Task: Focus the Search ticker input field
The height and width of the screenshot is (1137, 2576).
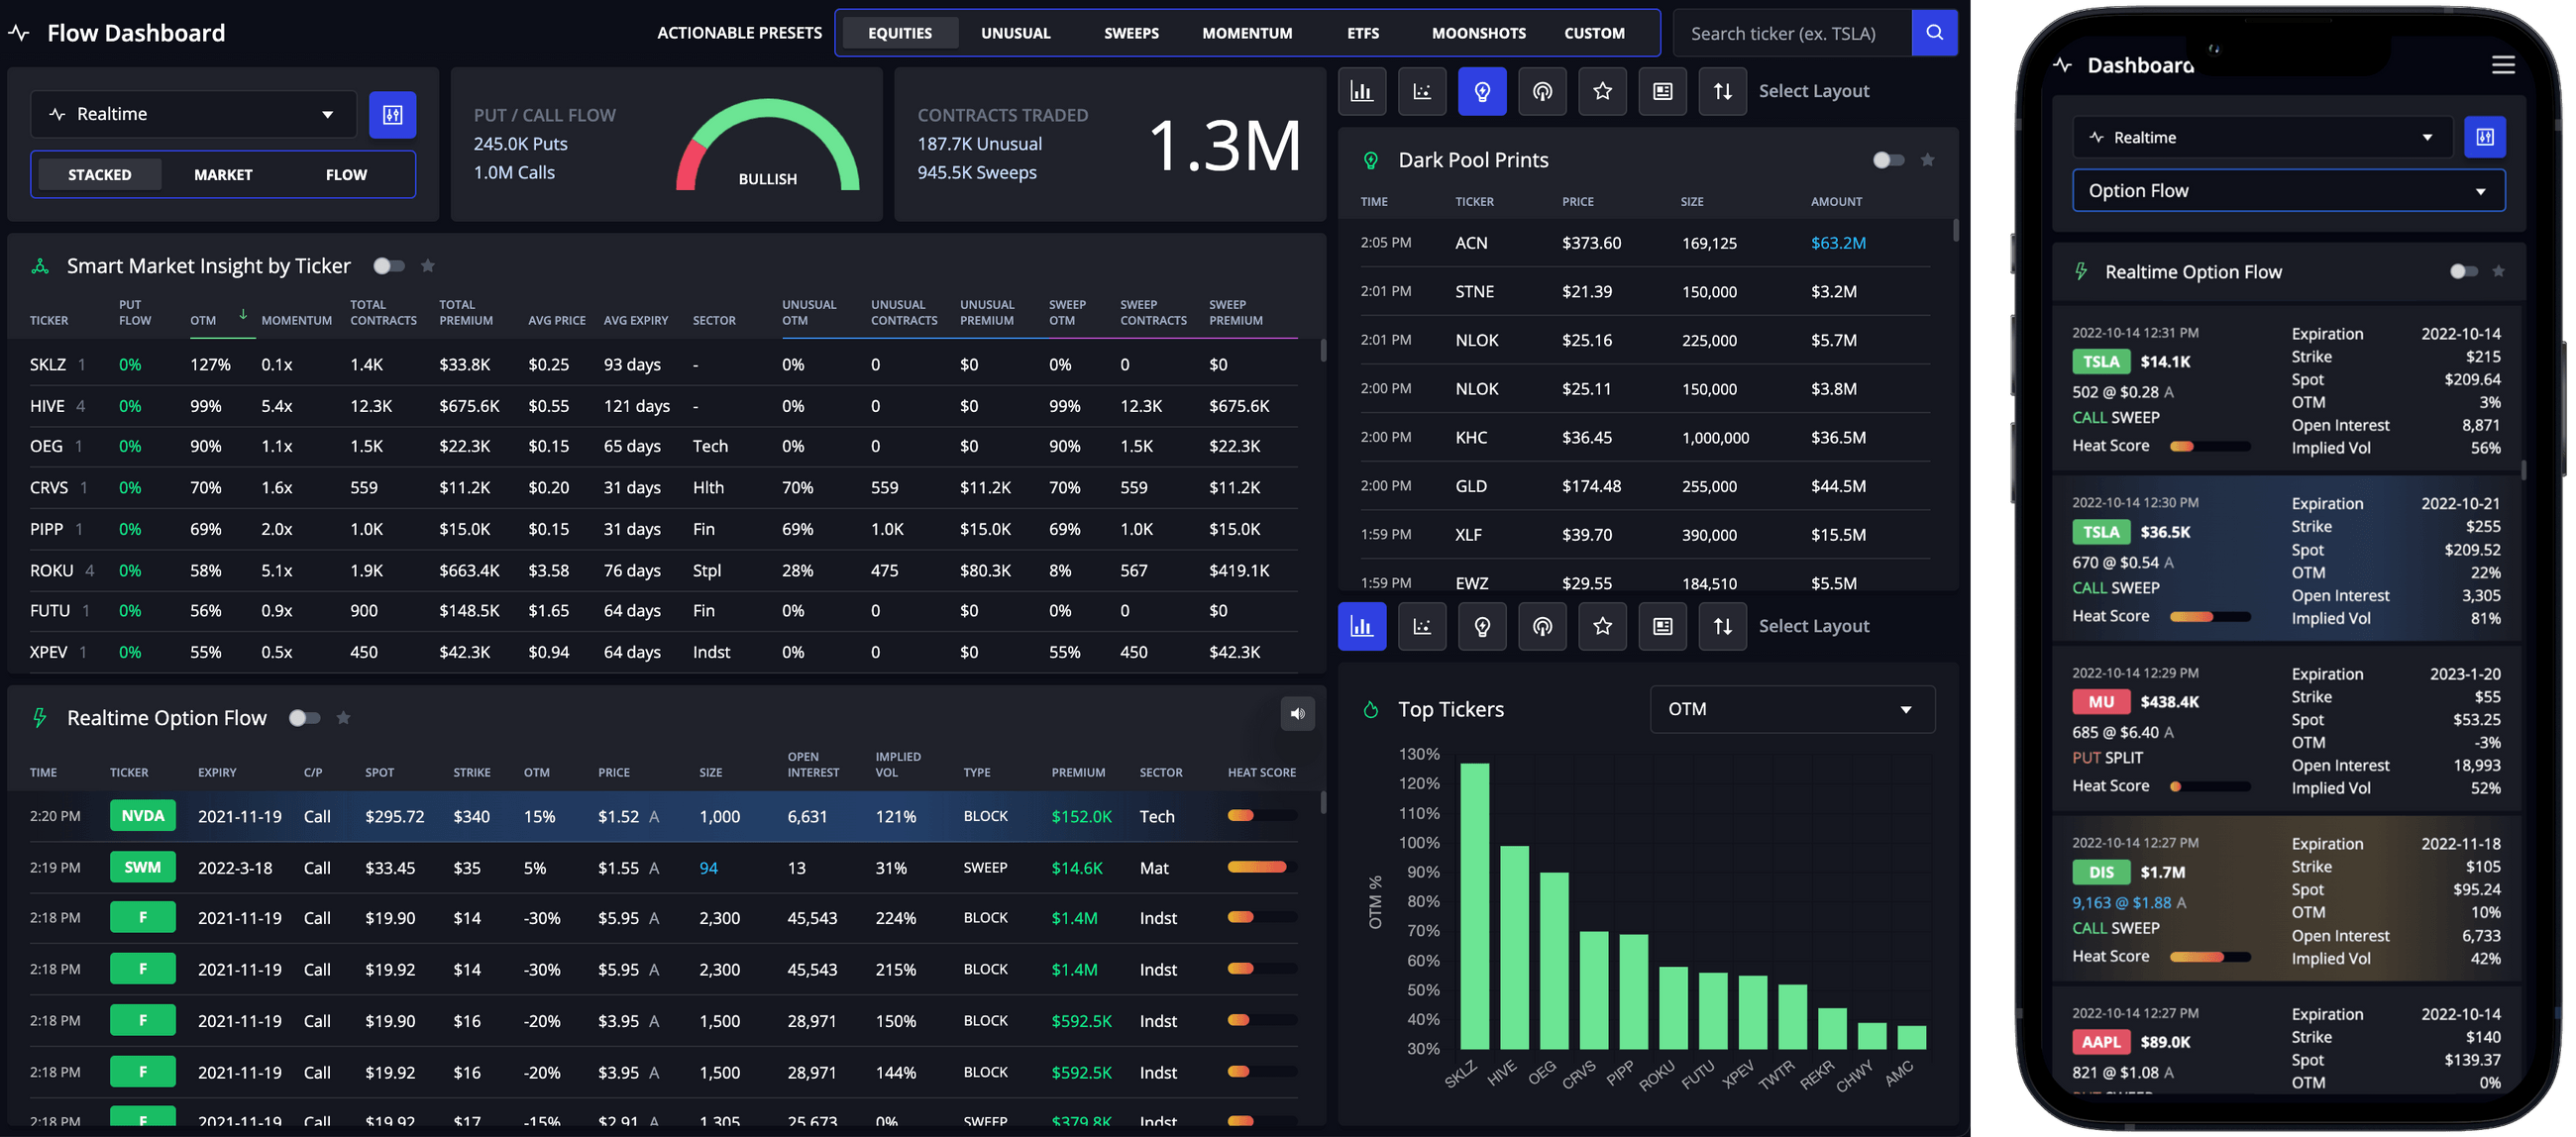Action: (1791, 33)
